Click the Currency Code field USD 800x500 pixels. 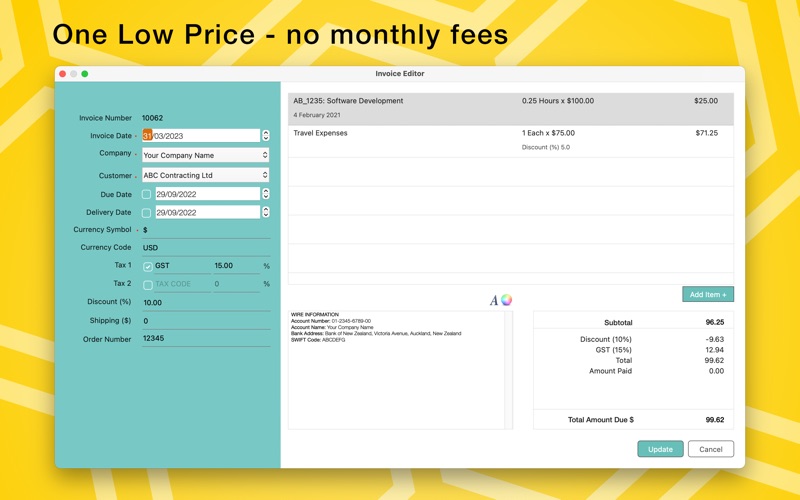(206, 248)
